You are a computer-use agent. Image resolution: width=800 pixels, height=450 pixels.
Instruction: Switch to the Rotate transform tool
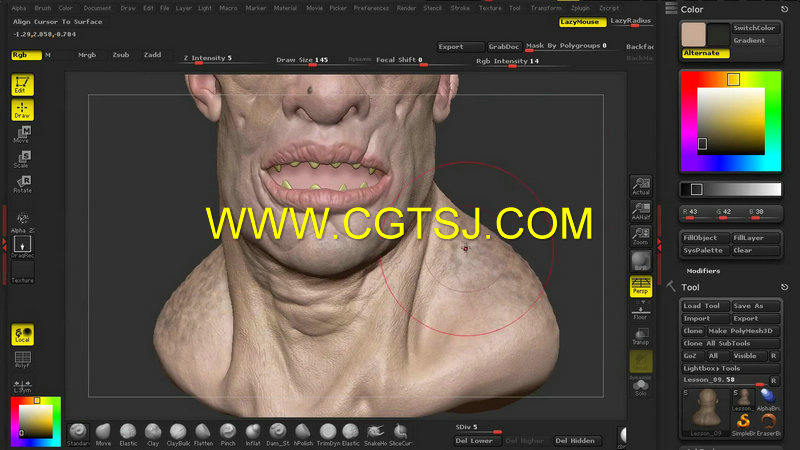(22, 184)
